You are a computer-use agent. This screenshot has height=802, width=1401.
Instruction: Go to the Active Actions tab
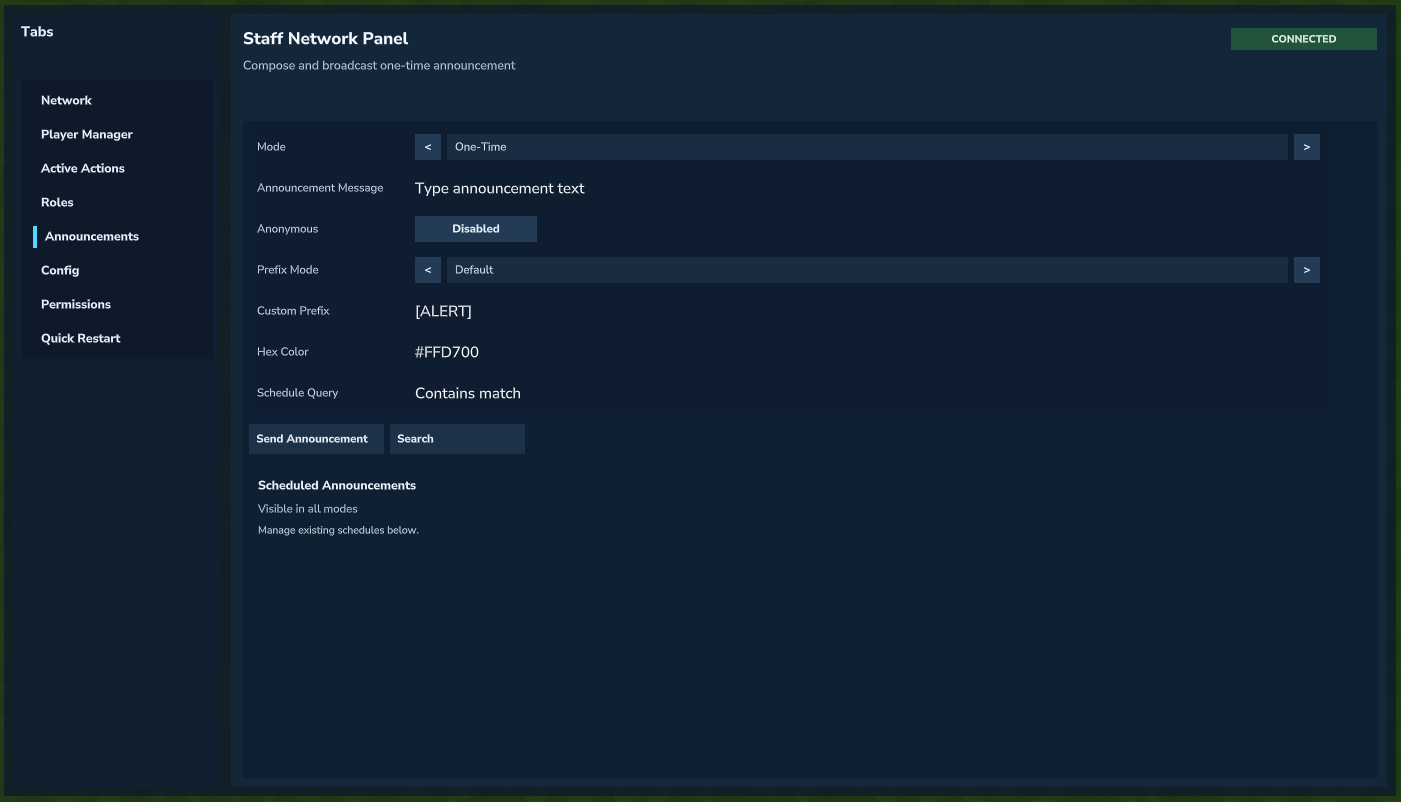point(83,169)
